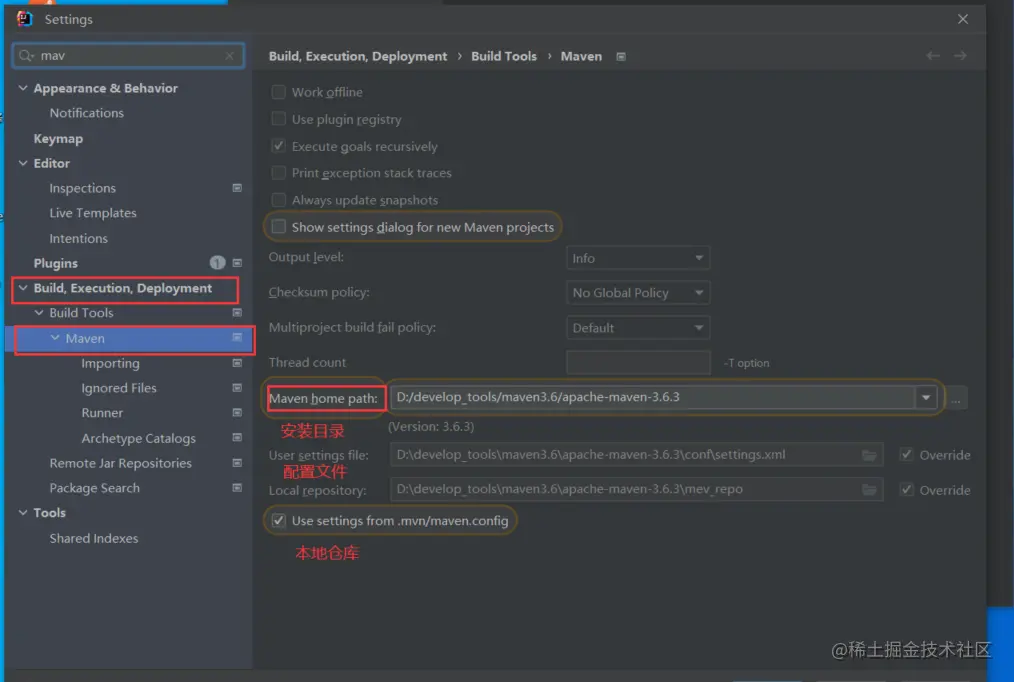Click project icon on Archetype Catalogs row
1014x682 pixels.
[237, 438]
